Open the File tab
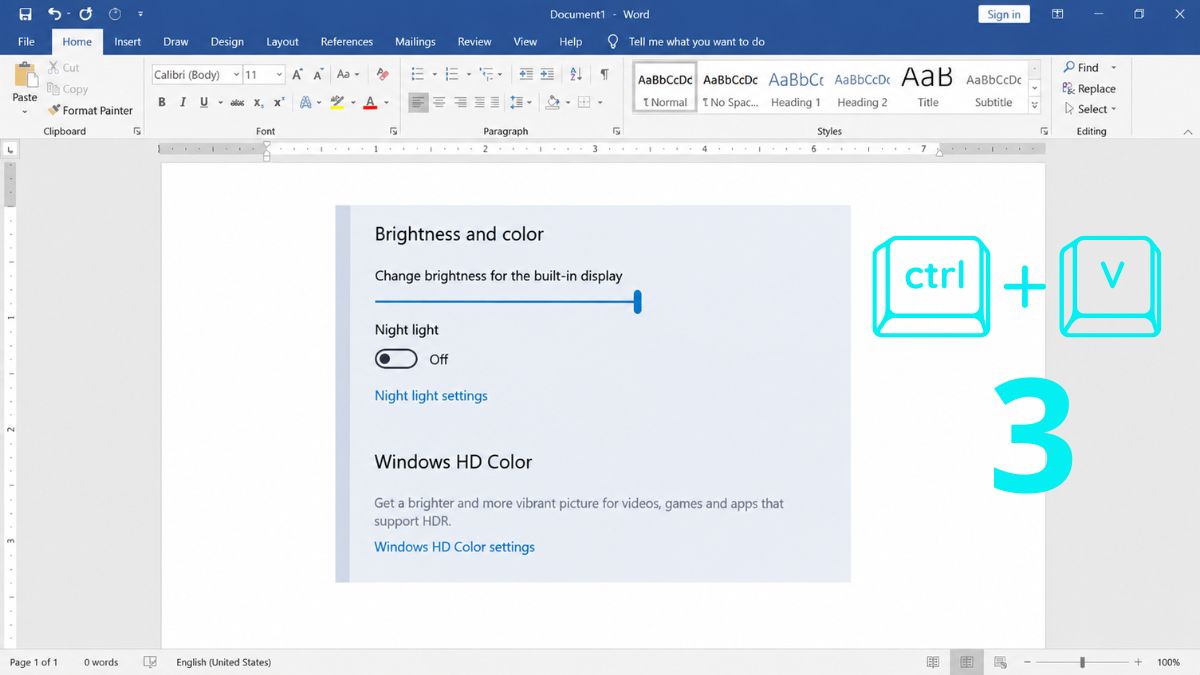Viewport: 1200px width, 675px height. (x=26, y=42)
